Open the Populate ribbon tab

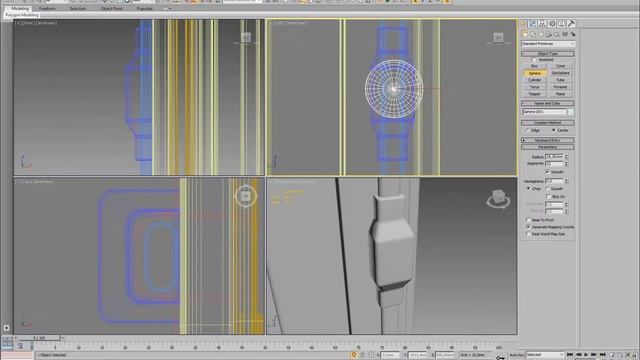(144, 9)
